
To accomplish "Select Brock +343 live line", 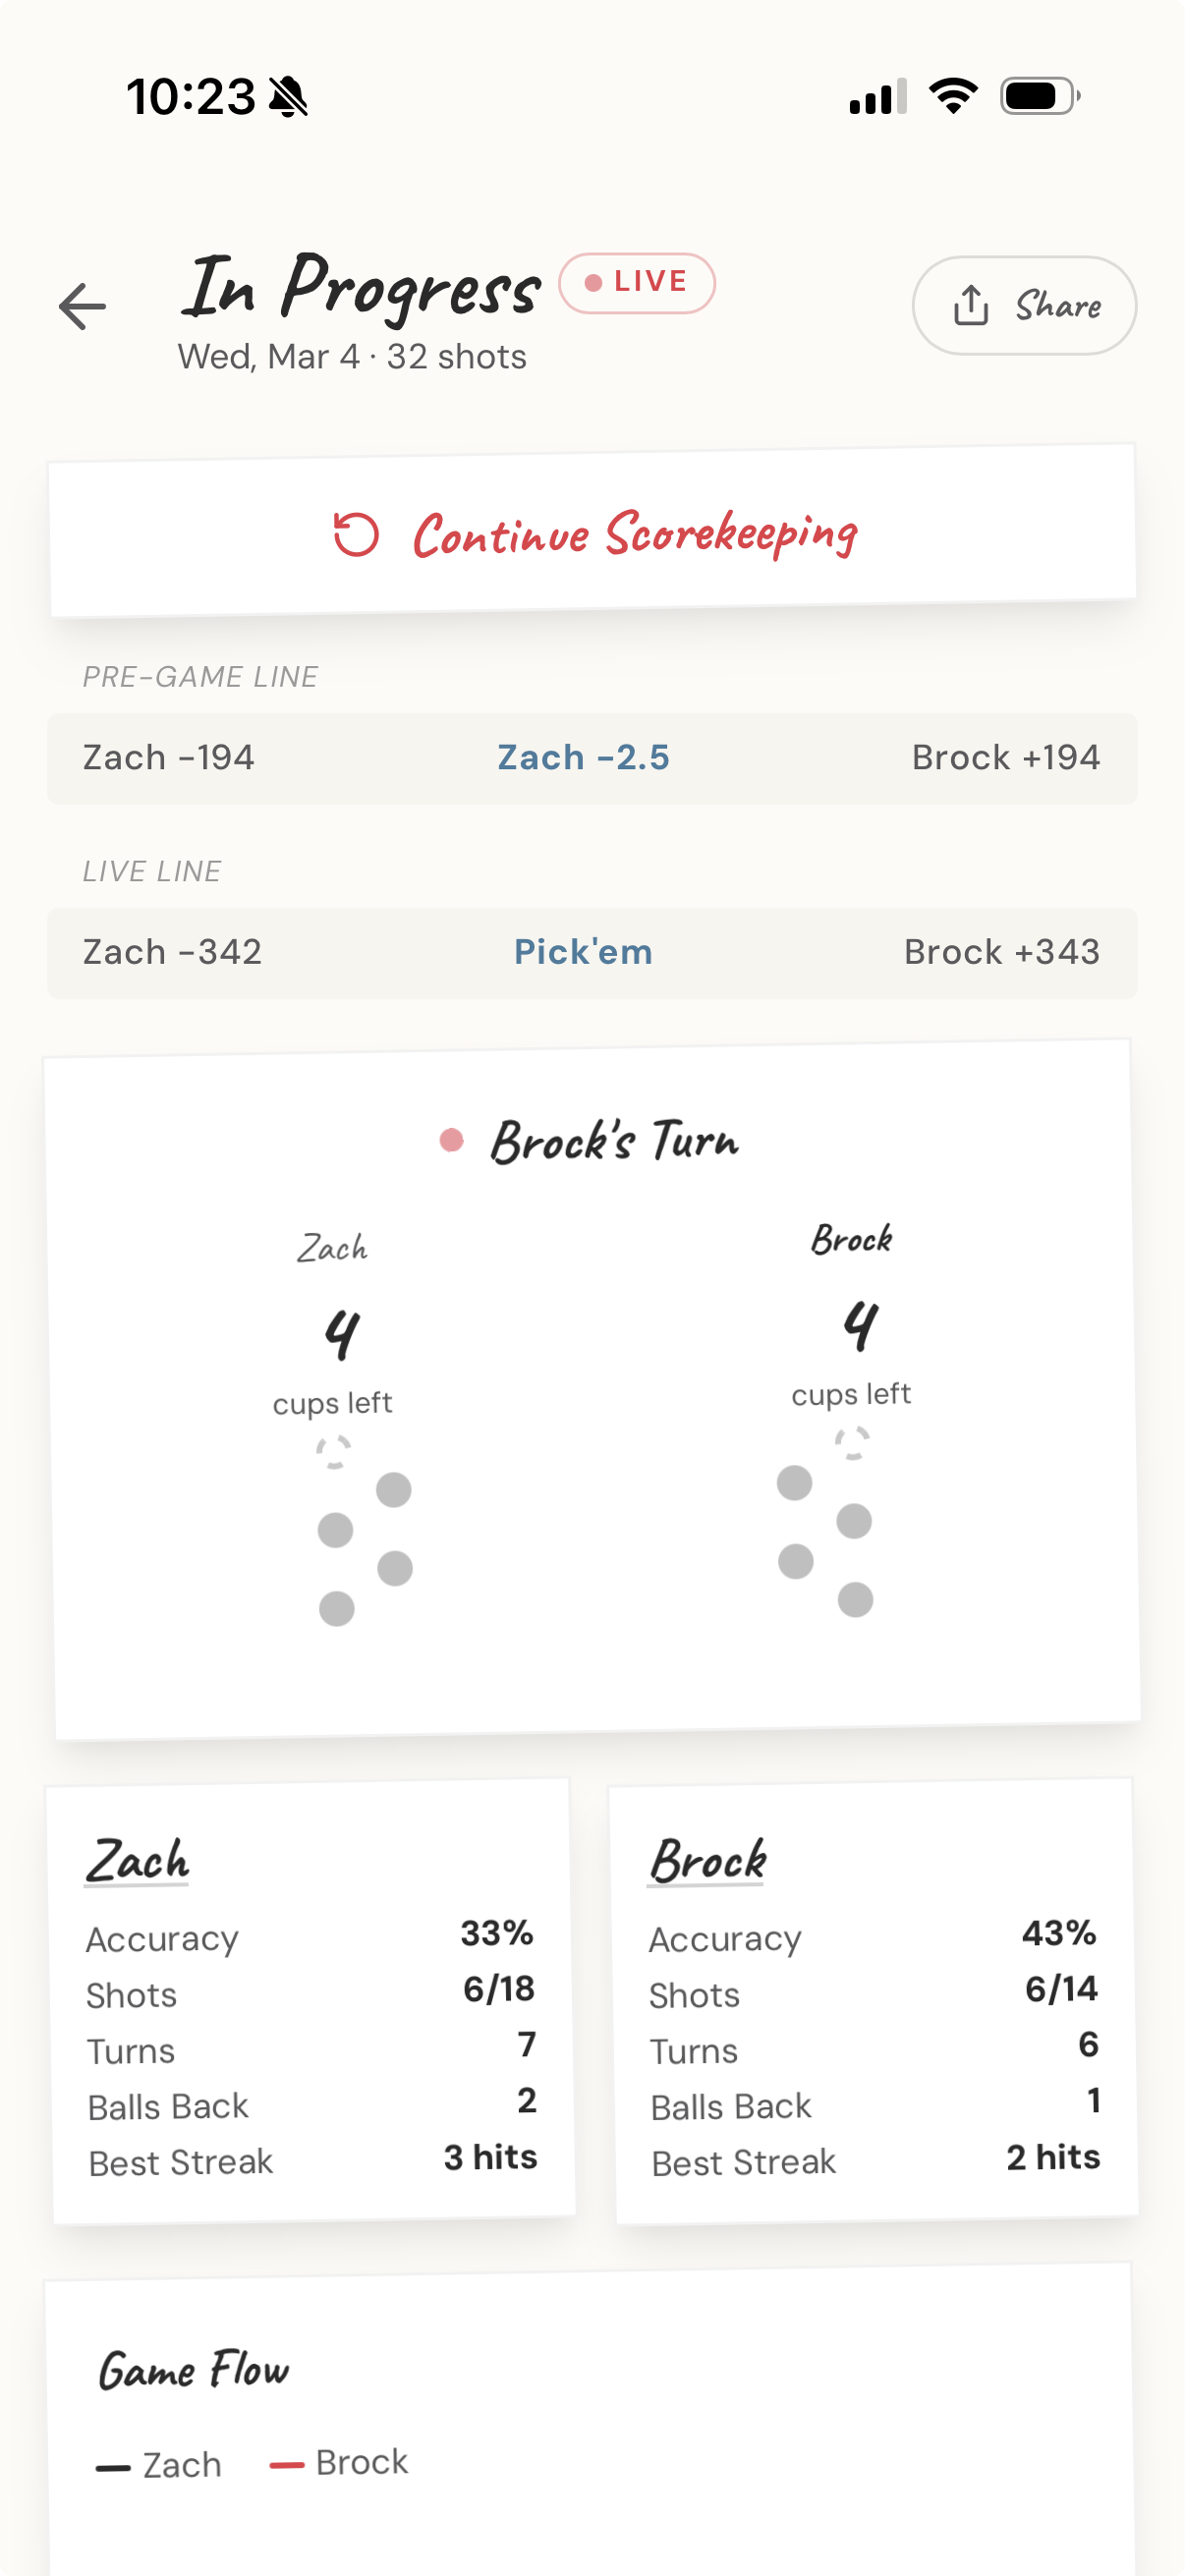I will pyautogui.click(x=1001, y=952).
